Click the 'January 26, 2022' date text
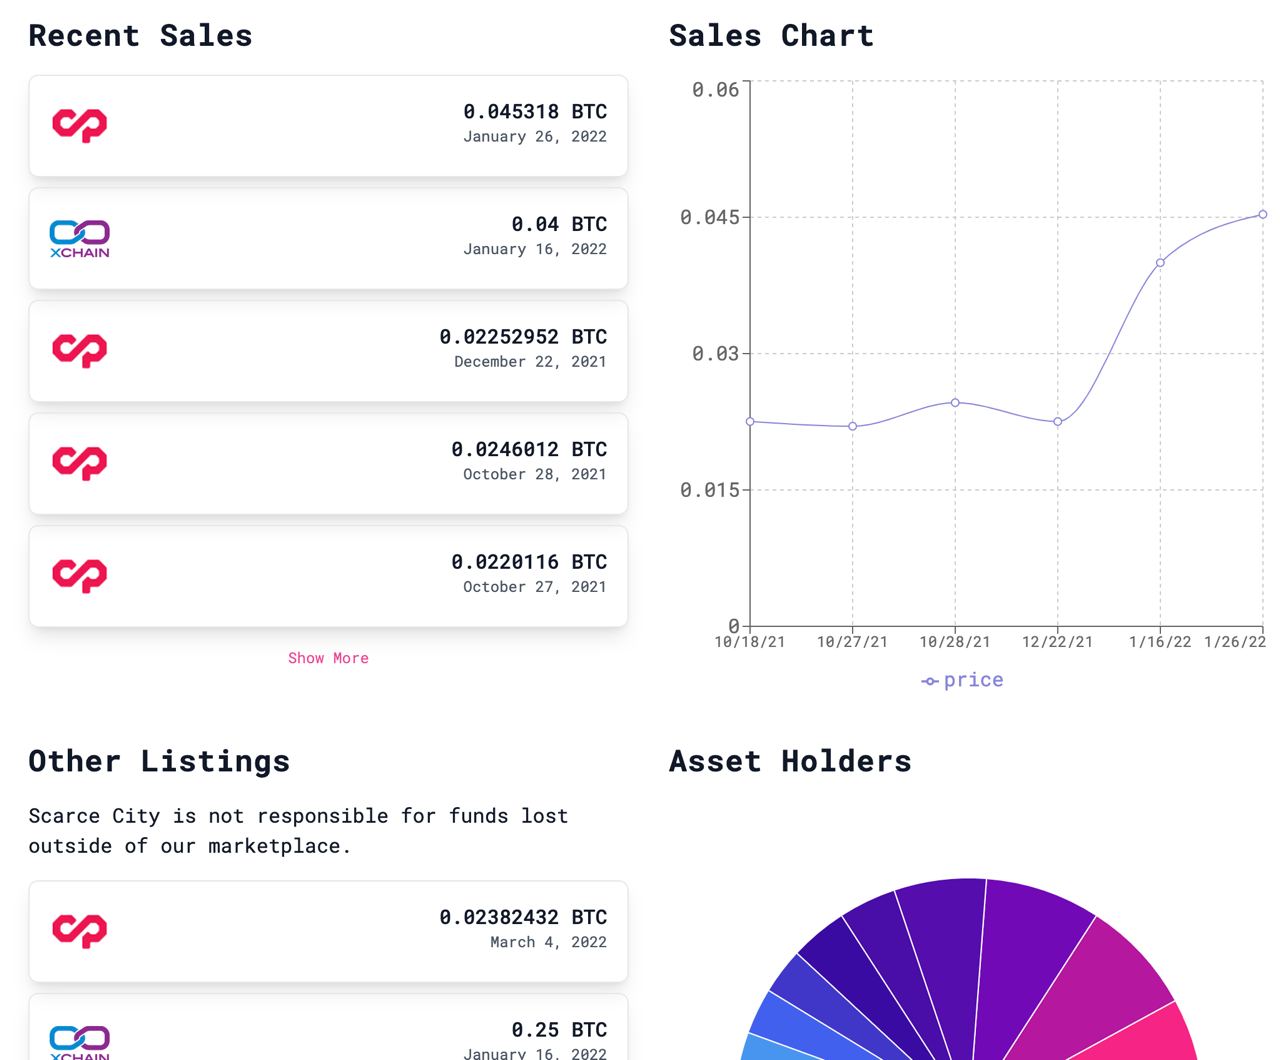 pyautogui.click(x=535, y=137)
